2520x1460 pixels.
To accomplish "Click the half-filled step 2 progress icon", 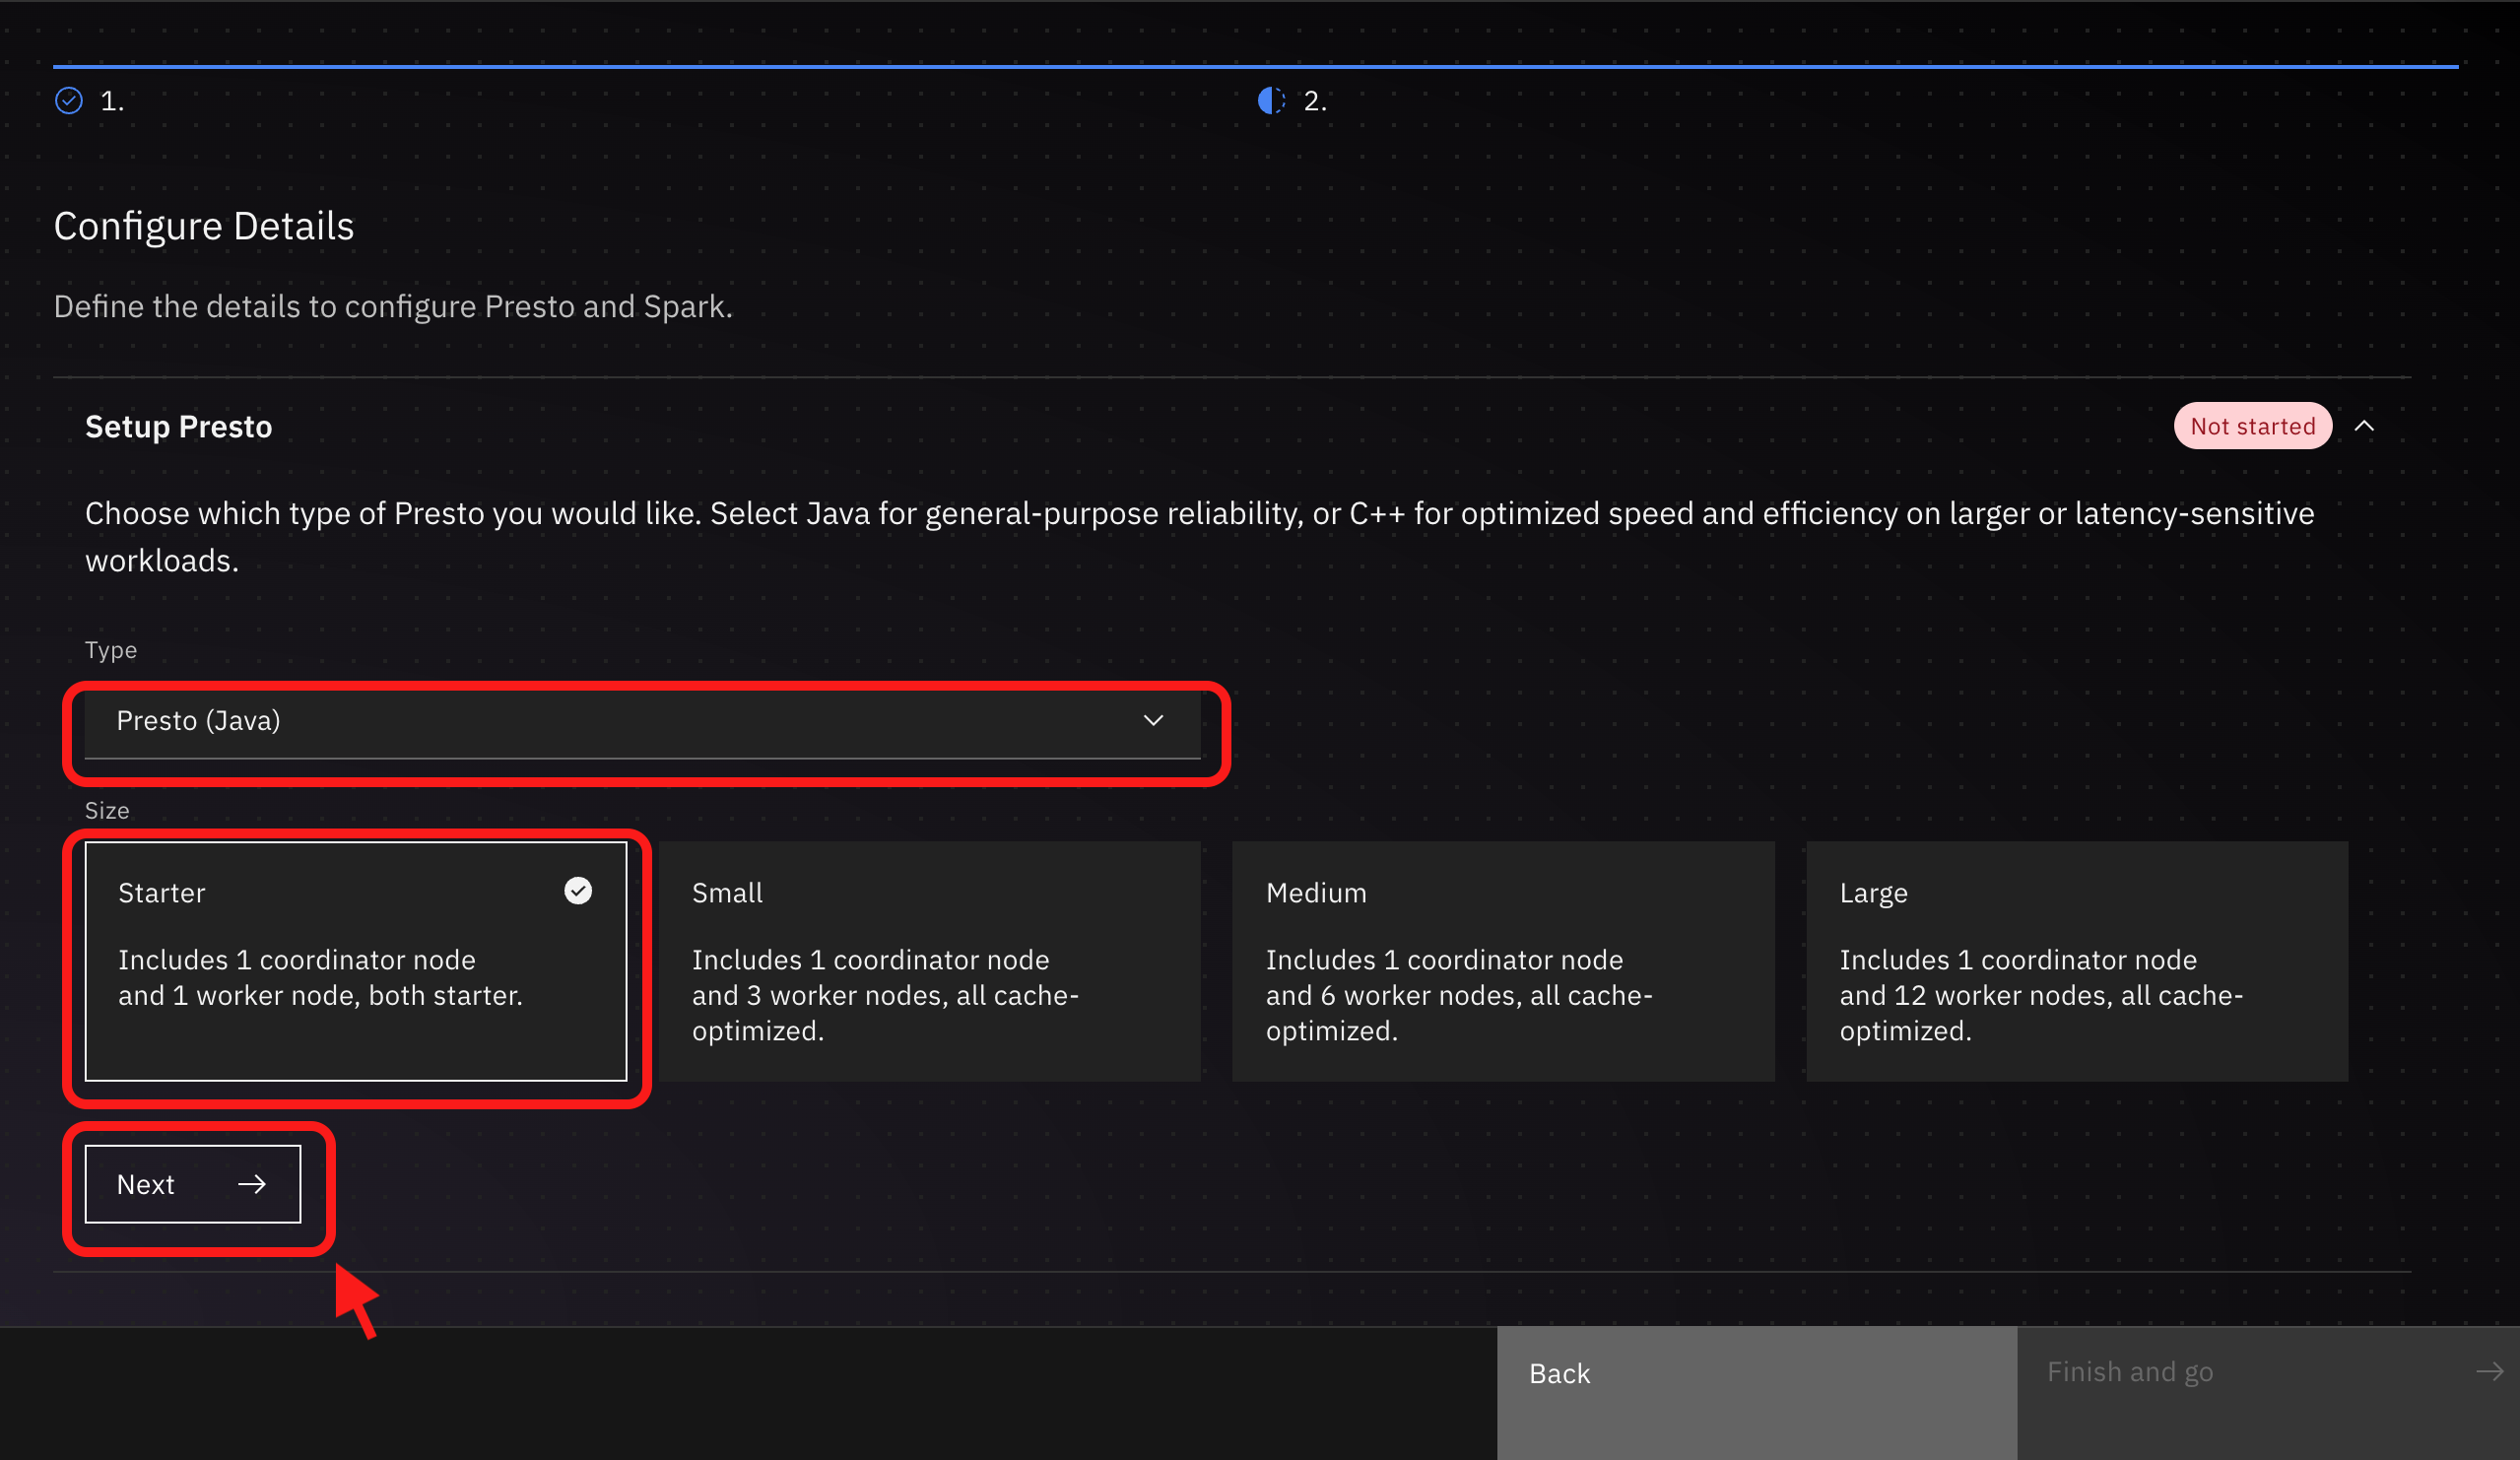I will (1271, 101).
